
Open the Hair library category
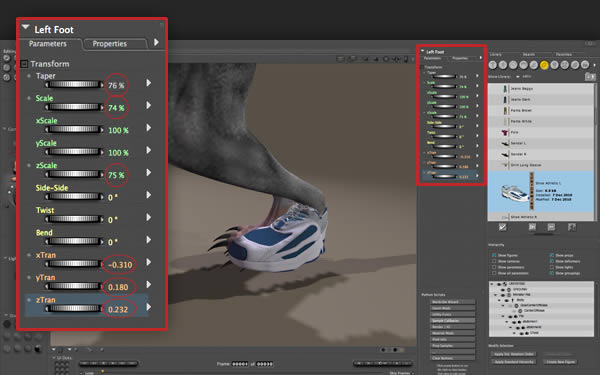523,65
